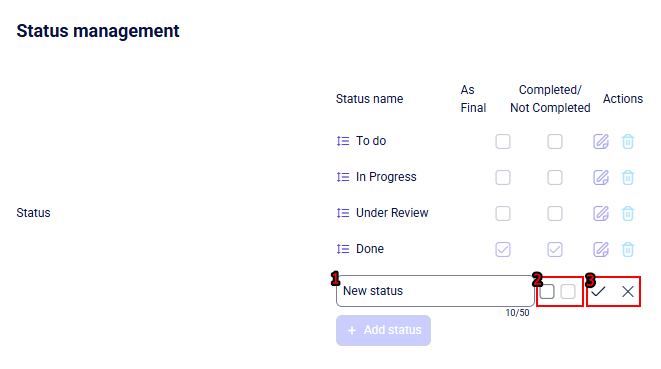
Task: Cancel new status with X icon
Action: click(x=628, y=291)
